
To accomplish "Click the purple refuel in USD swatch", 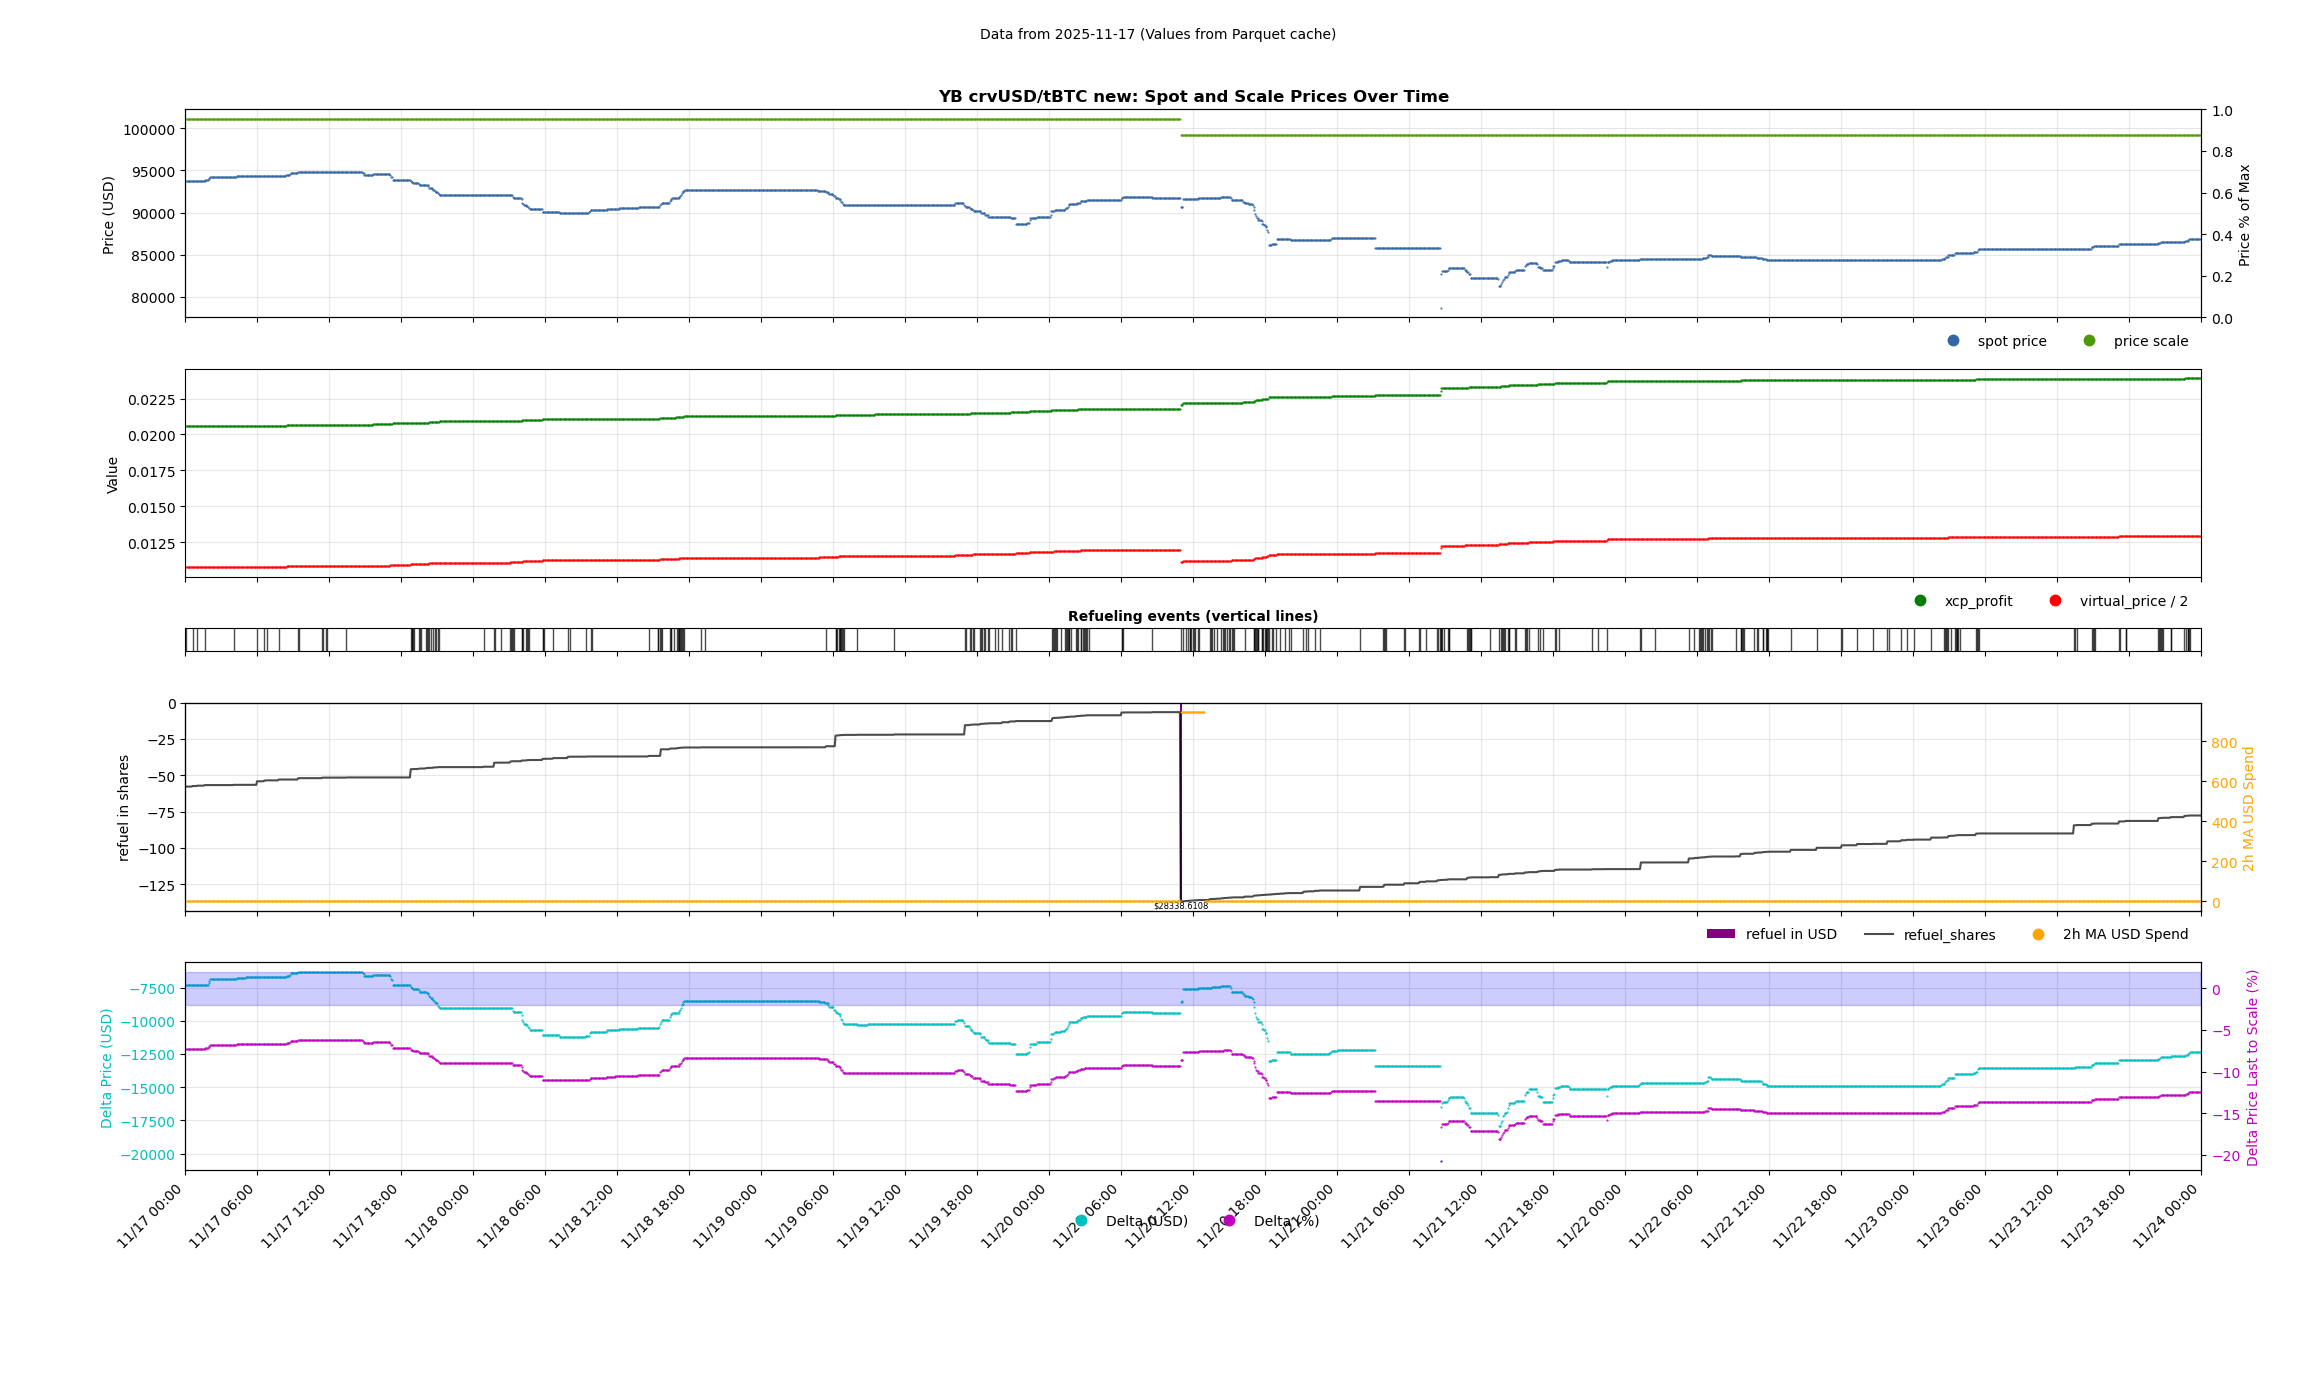I will [1720, 934].
